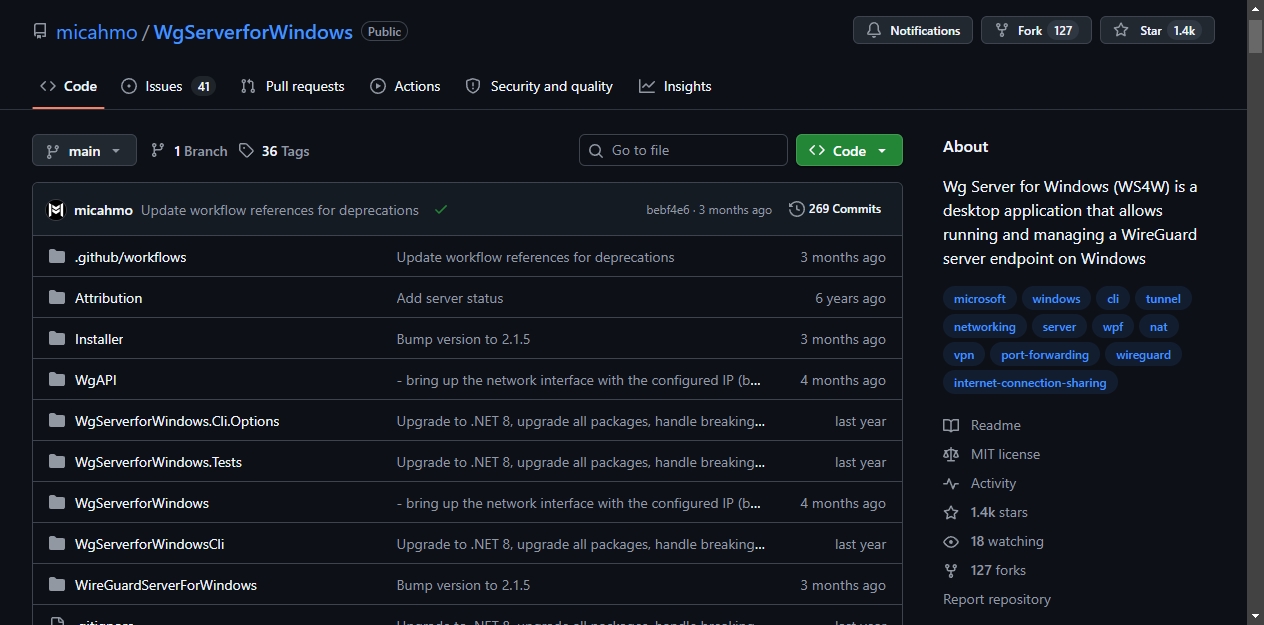
Task: View the 269 Commits history
Action: point(835,209)
